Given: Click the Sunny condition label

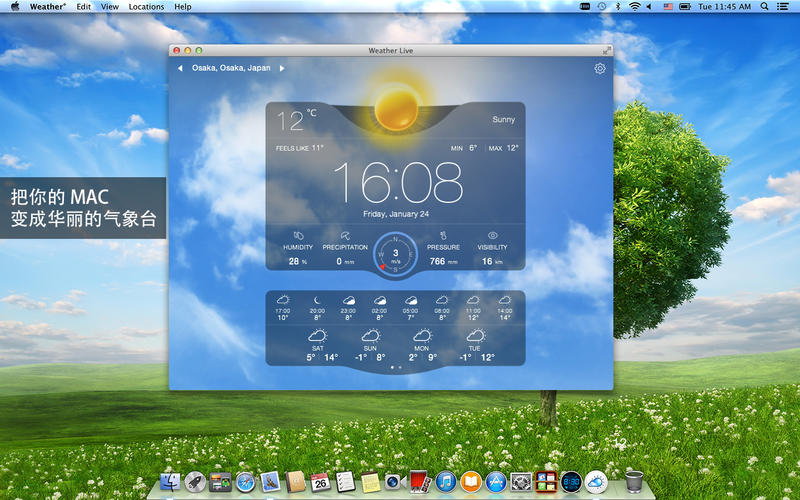Looking at the screenshot, I should point(504,119).
